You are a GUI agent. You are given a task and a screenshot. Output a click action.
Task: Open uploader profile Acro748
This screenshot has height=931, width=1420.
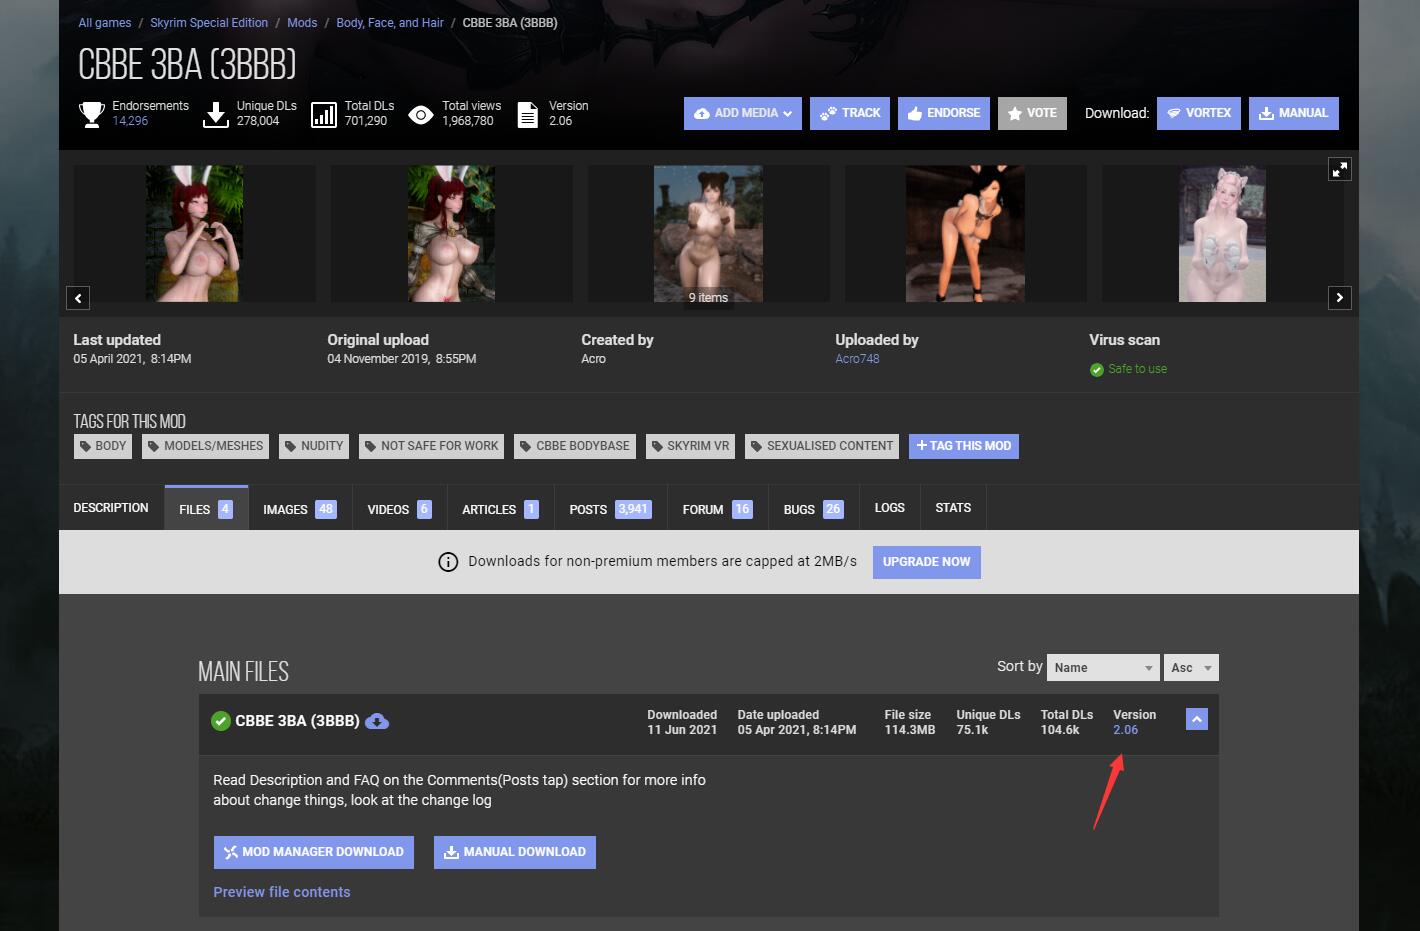(857, 359)
